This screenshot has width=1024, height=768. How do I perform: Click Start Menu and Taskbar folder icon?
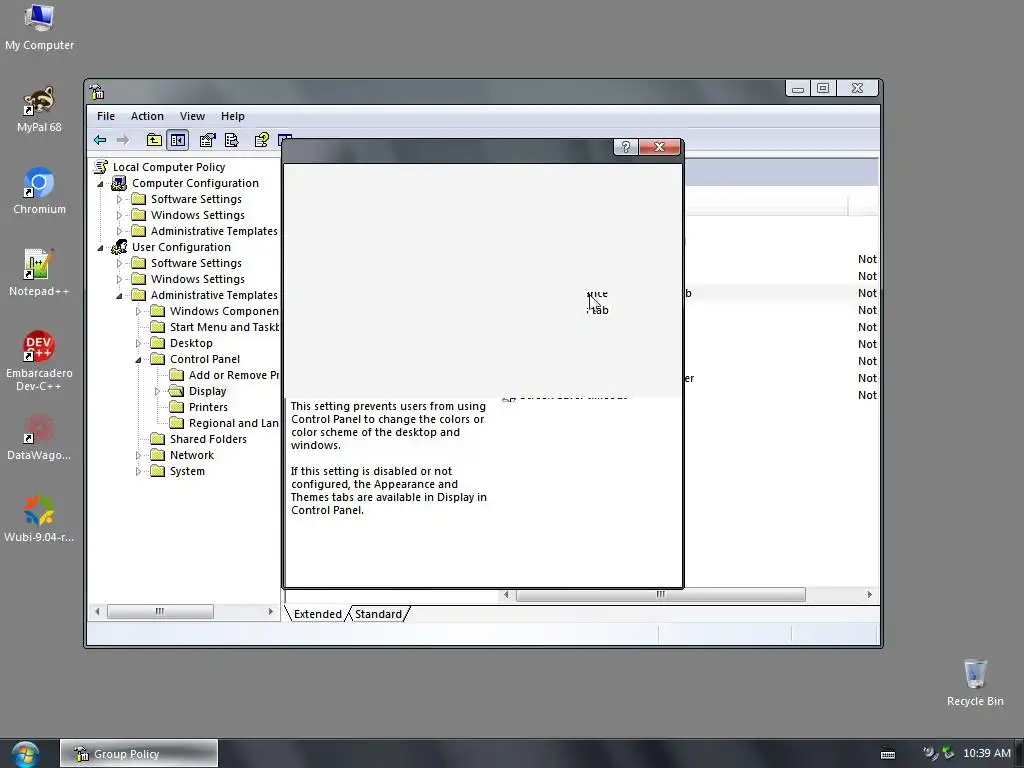click(x=157, y=327)
